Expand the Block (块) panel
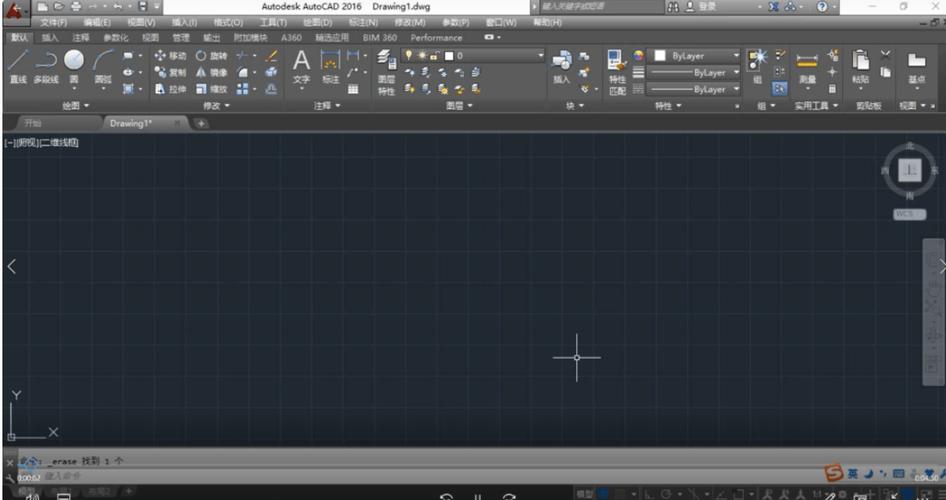The height and width of the screenshot is (500, 946). point(575,106)
